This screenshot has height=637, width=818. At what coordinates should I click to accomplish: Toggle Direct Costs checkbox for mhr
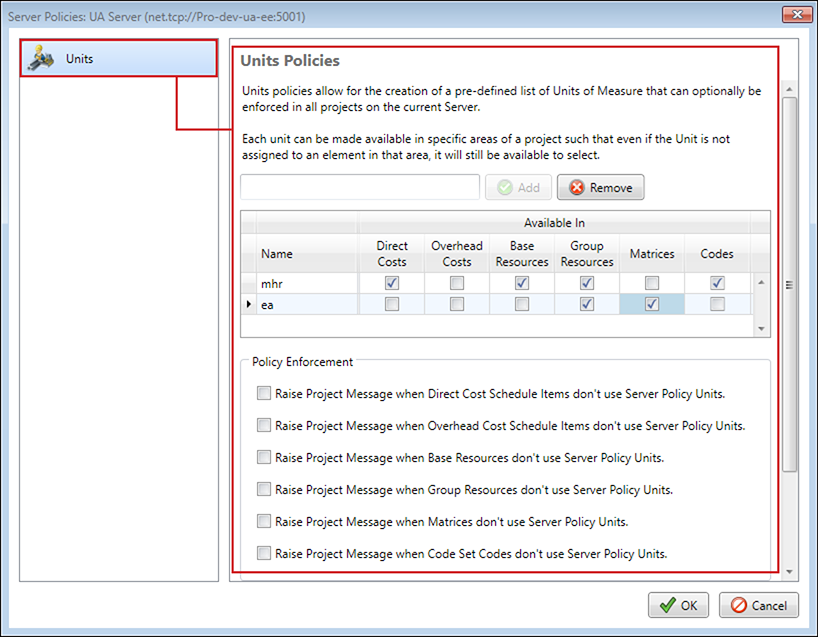[392, 284]
